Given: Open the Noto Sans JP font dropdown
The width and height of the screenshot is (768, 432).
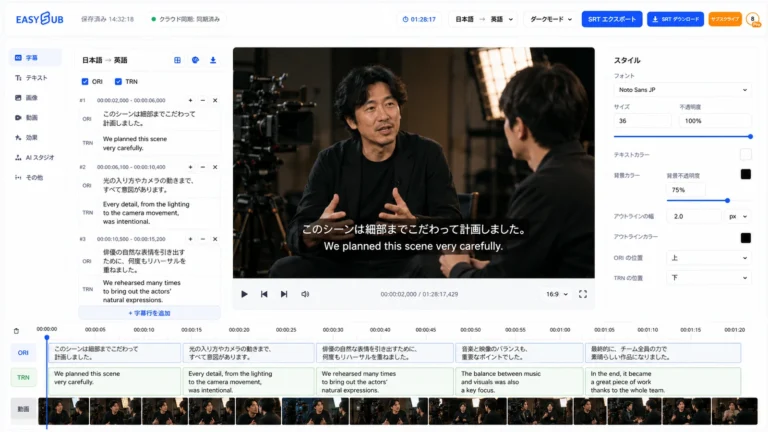Looking at the screenshot, I should [682, 90].
